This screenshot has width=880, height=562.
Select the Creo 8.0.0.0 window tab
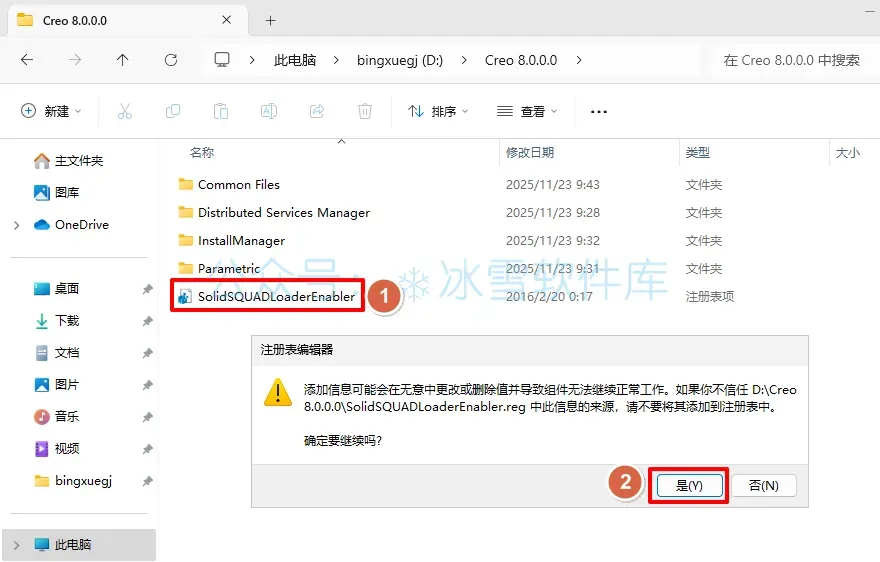(x=128, y=21)
